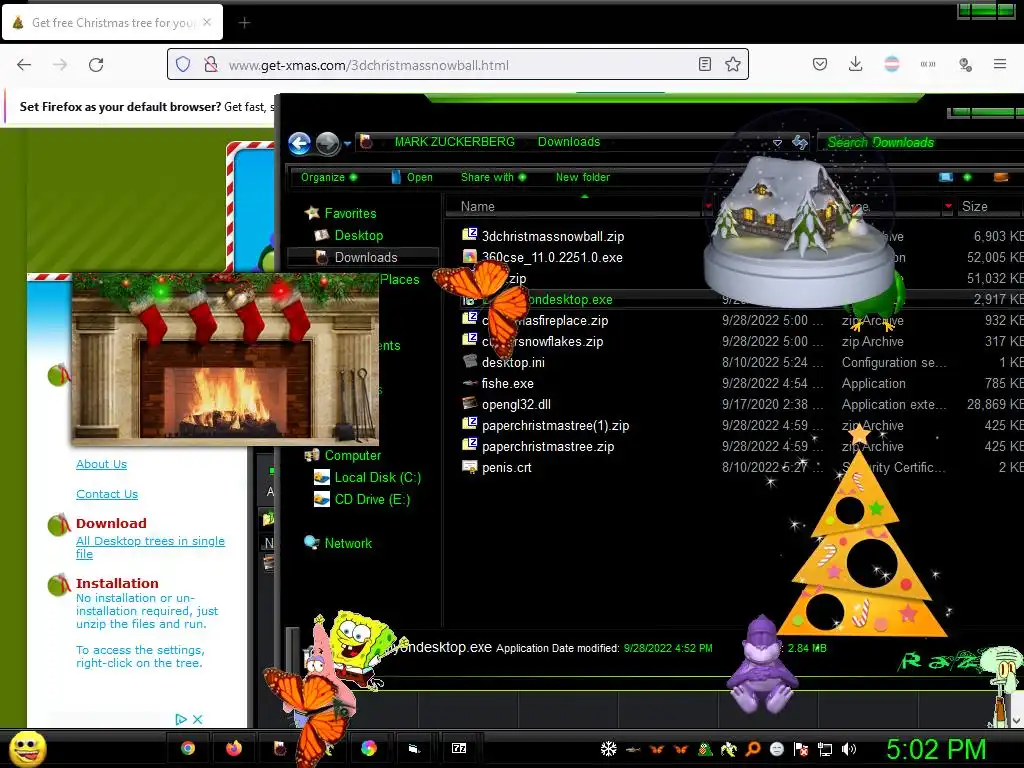
Task: Go back in the Firefox browser
Action: click(24, 64)
